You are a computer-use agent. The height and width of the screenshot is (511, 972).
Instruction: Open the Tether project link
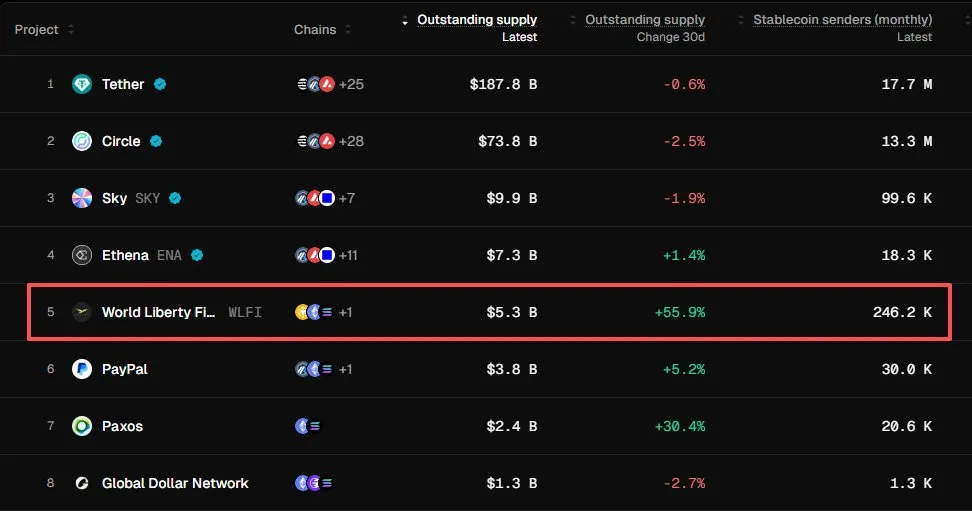point(123,84)
